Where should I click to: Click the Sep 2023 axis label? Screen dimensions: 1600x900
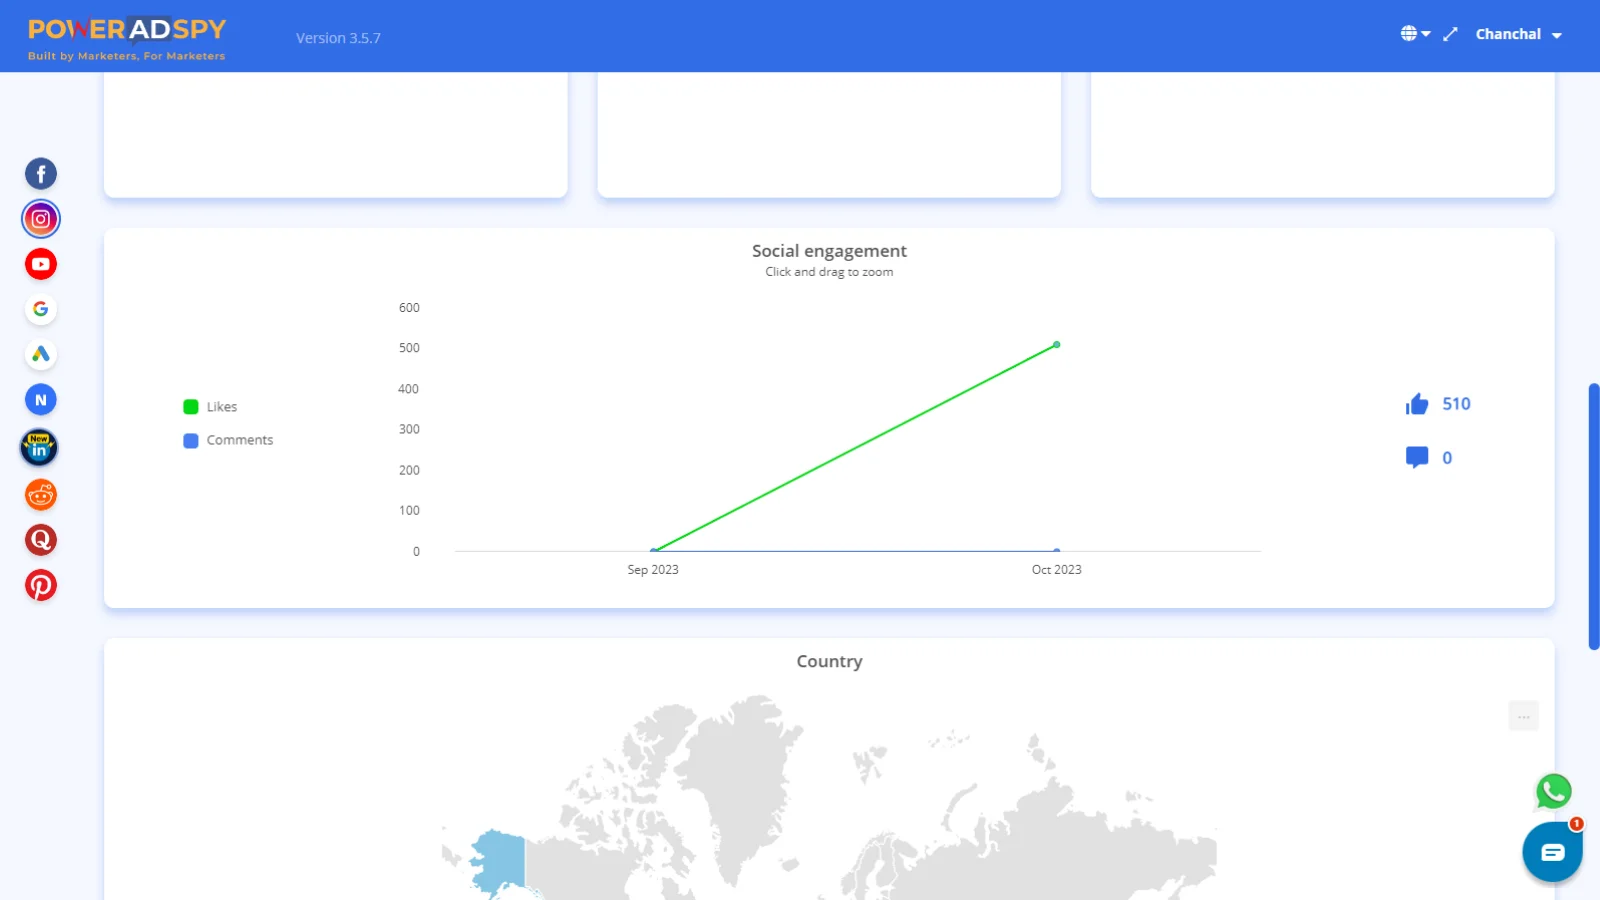pyautogui.click(x=653, y=570)
